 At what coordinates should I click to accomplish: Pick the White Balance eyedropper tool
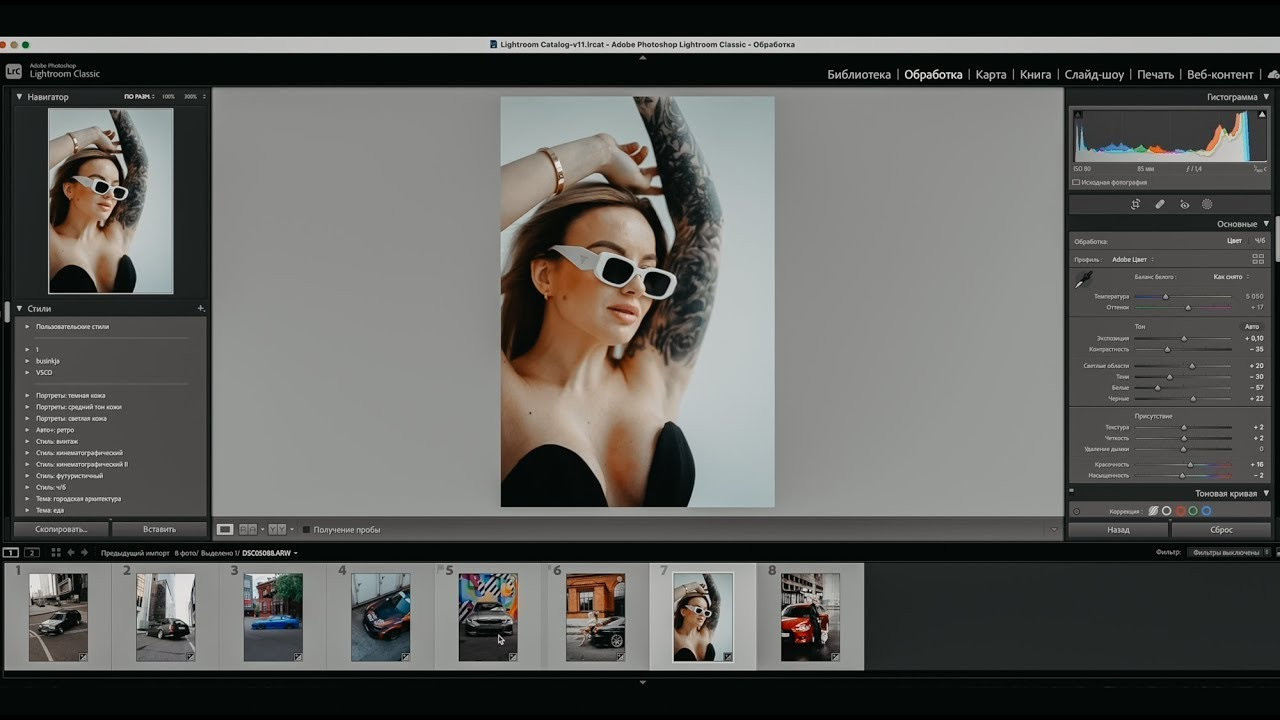tap(1083, 281)
